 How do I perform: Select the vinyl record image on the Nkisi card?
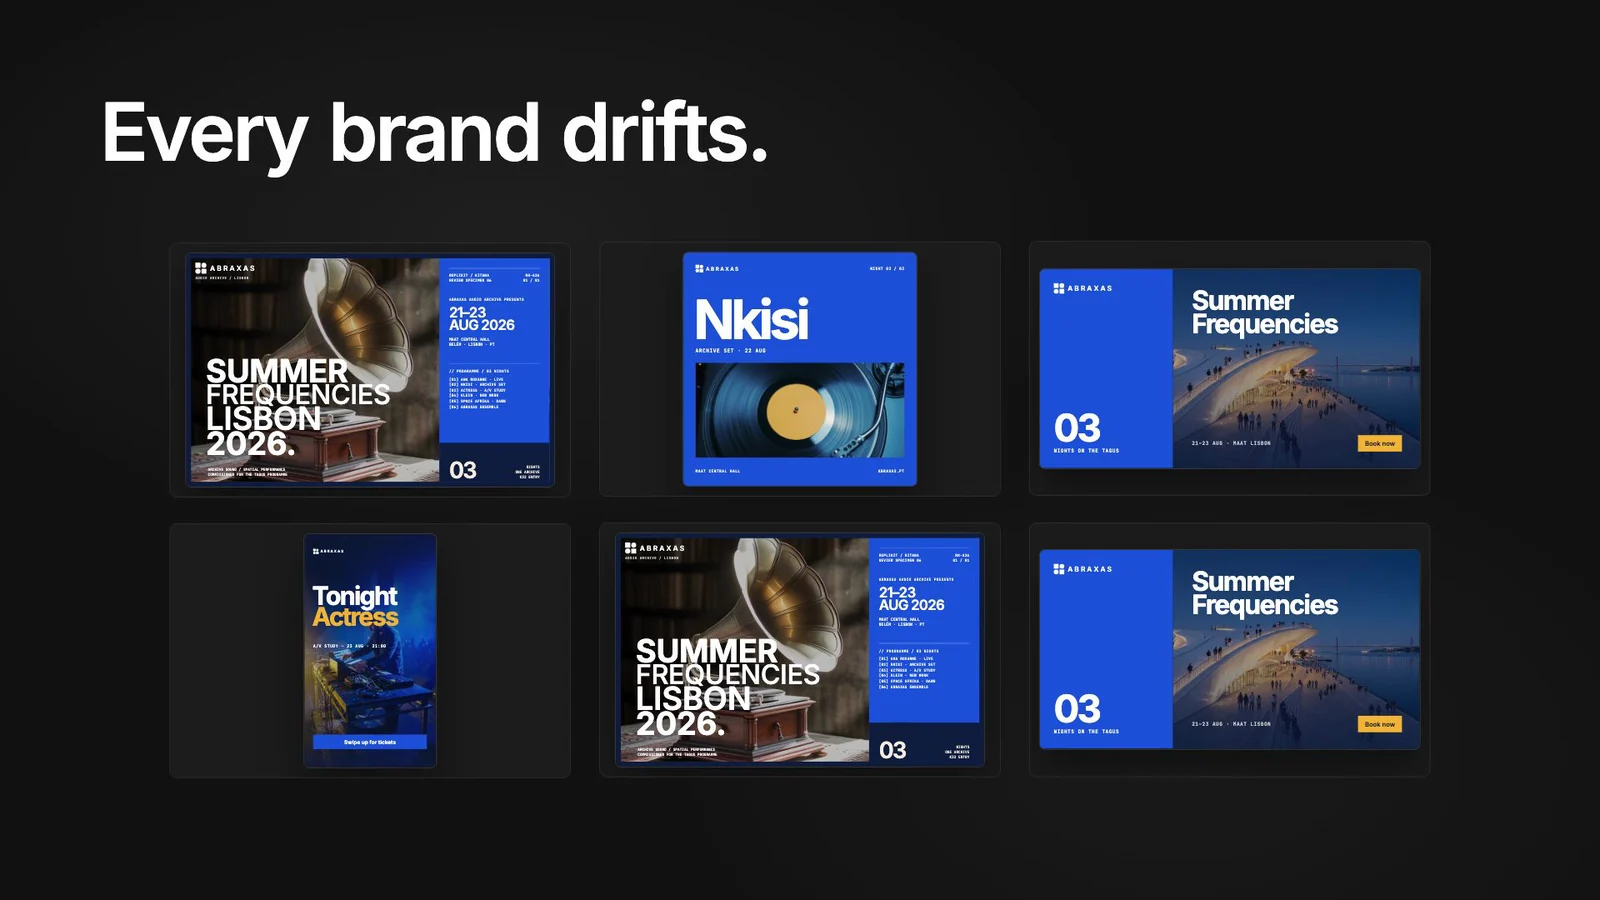pyautogui.click(x=800, y=410)
